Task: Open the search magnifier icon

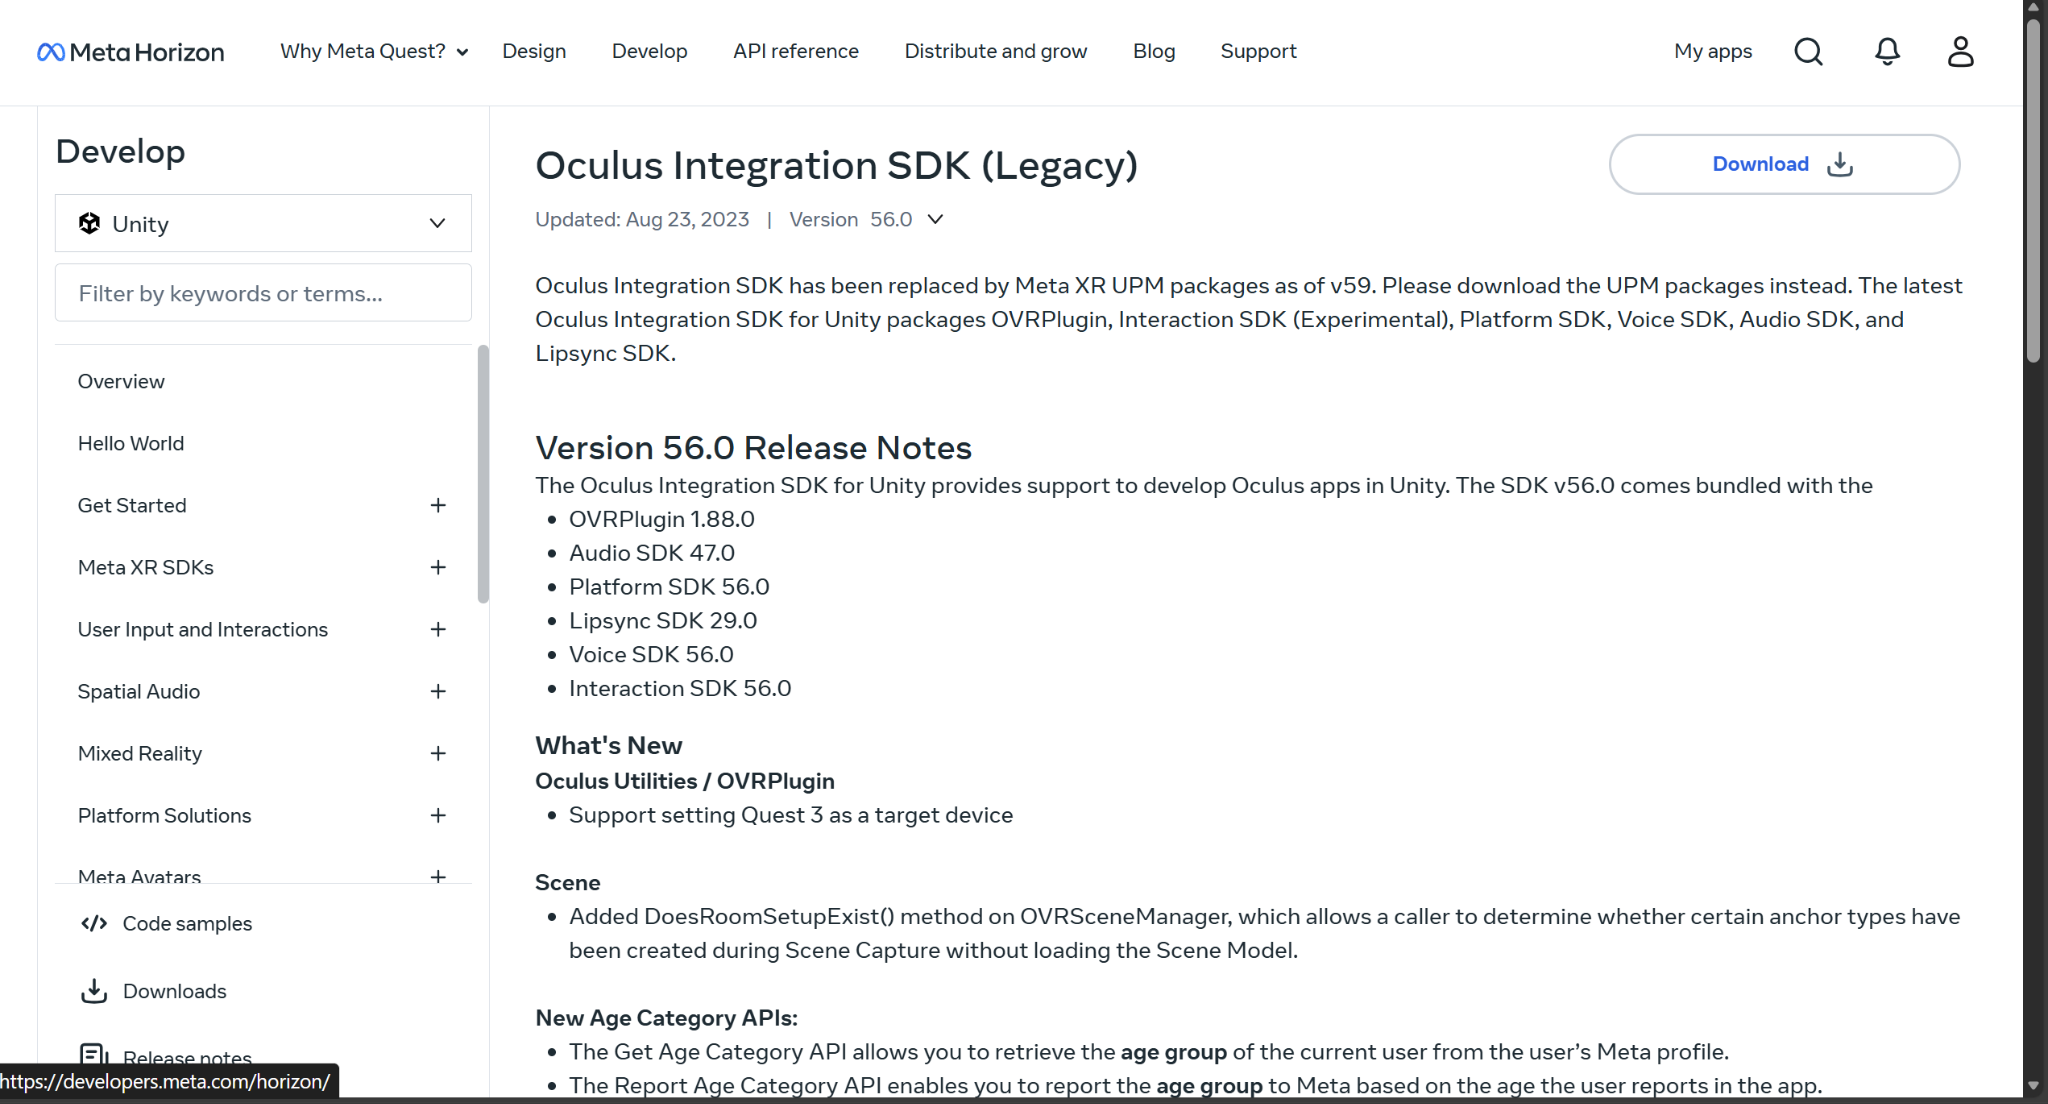Action: tap(1808, 51)
